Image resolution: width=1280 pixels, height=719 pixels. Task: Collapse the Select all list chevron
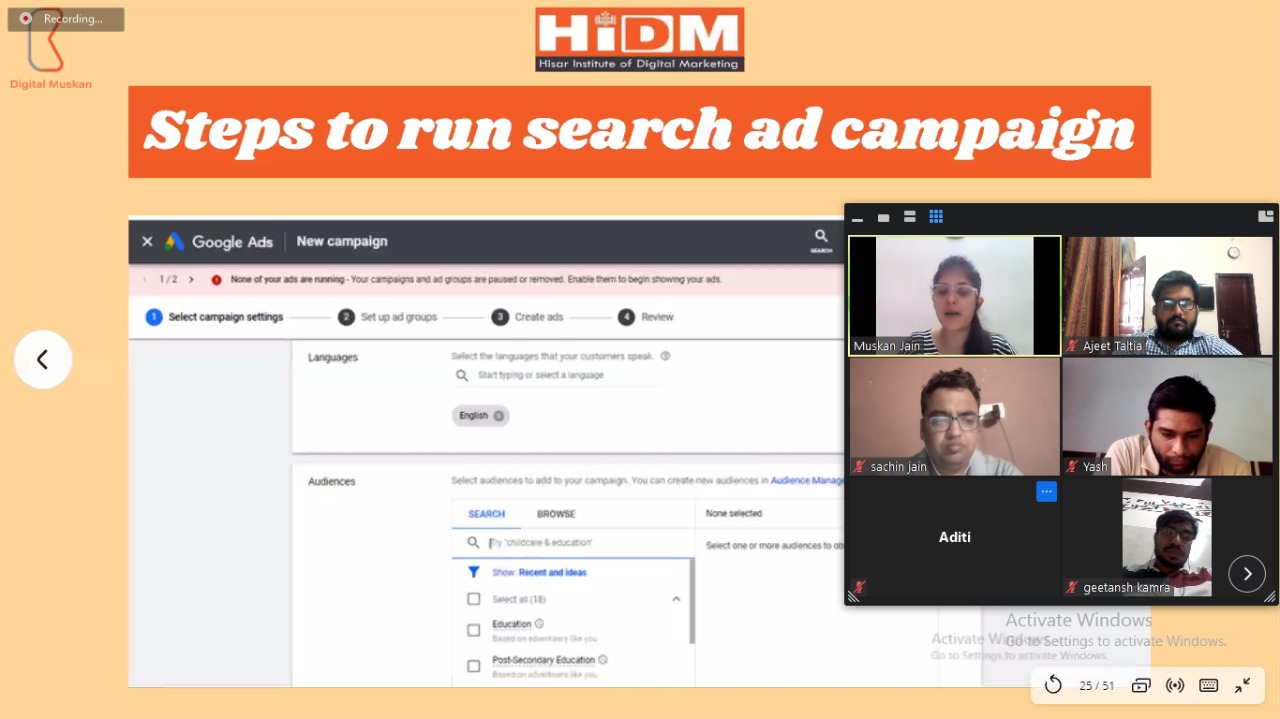click(676, 599)
